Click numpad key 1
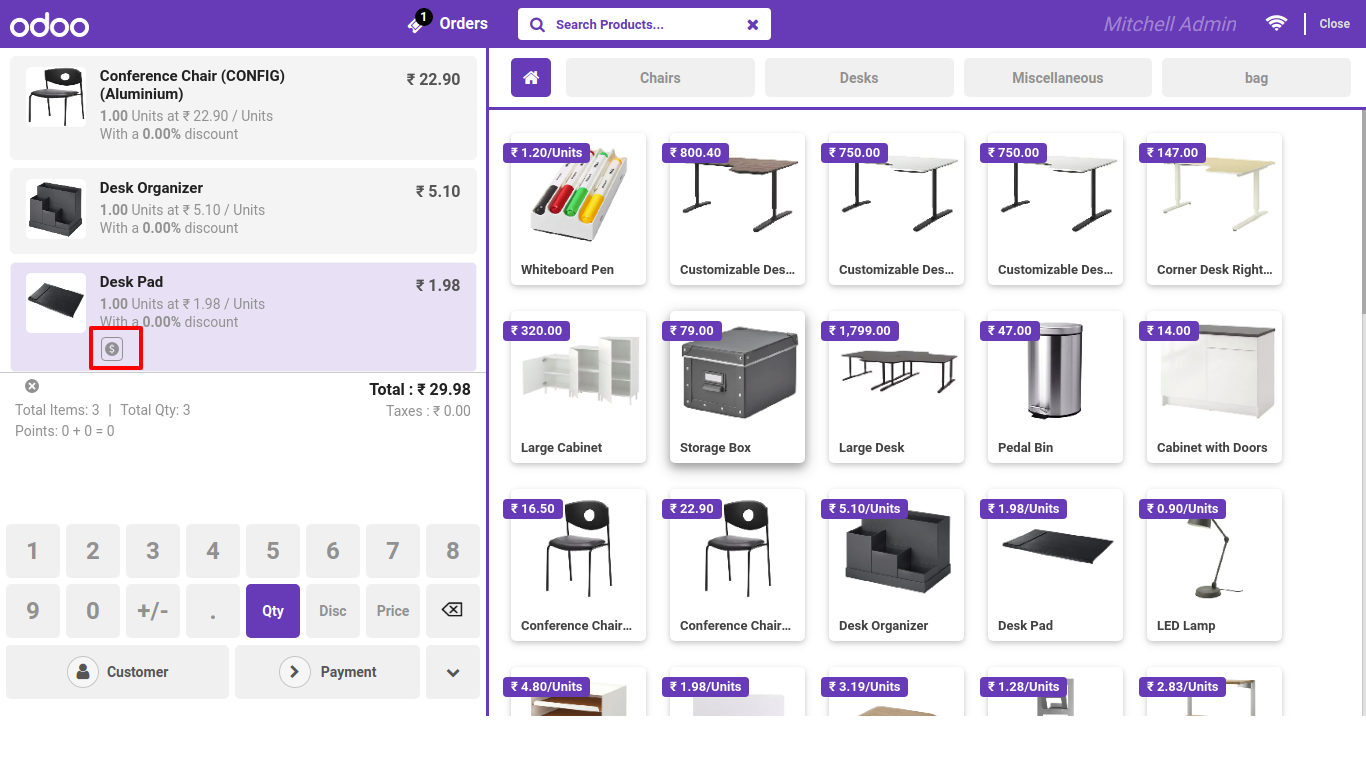Viewport: 1366px width, 768px height. click(x=33, y=550)
